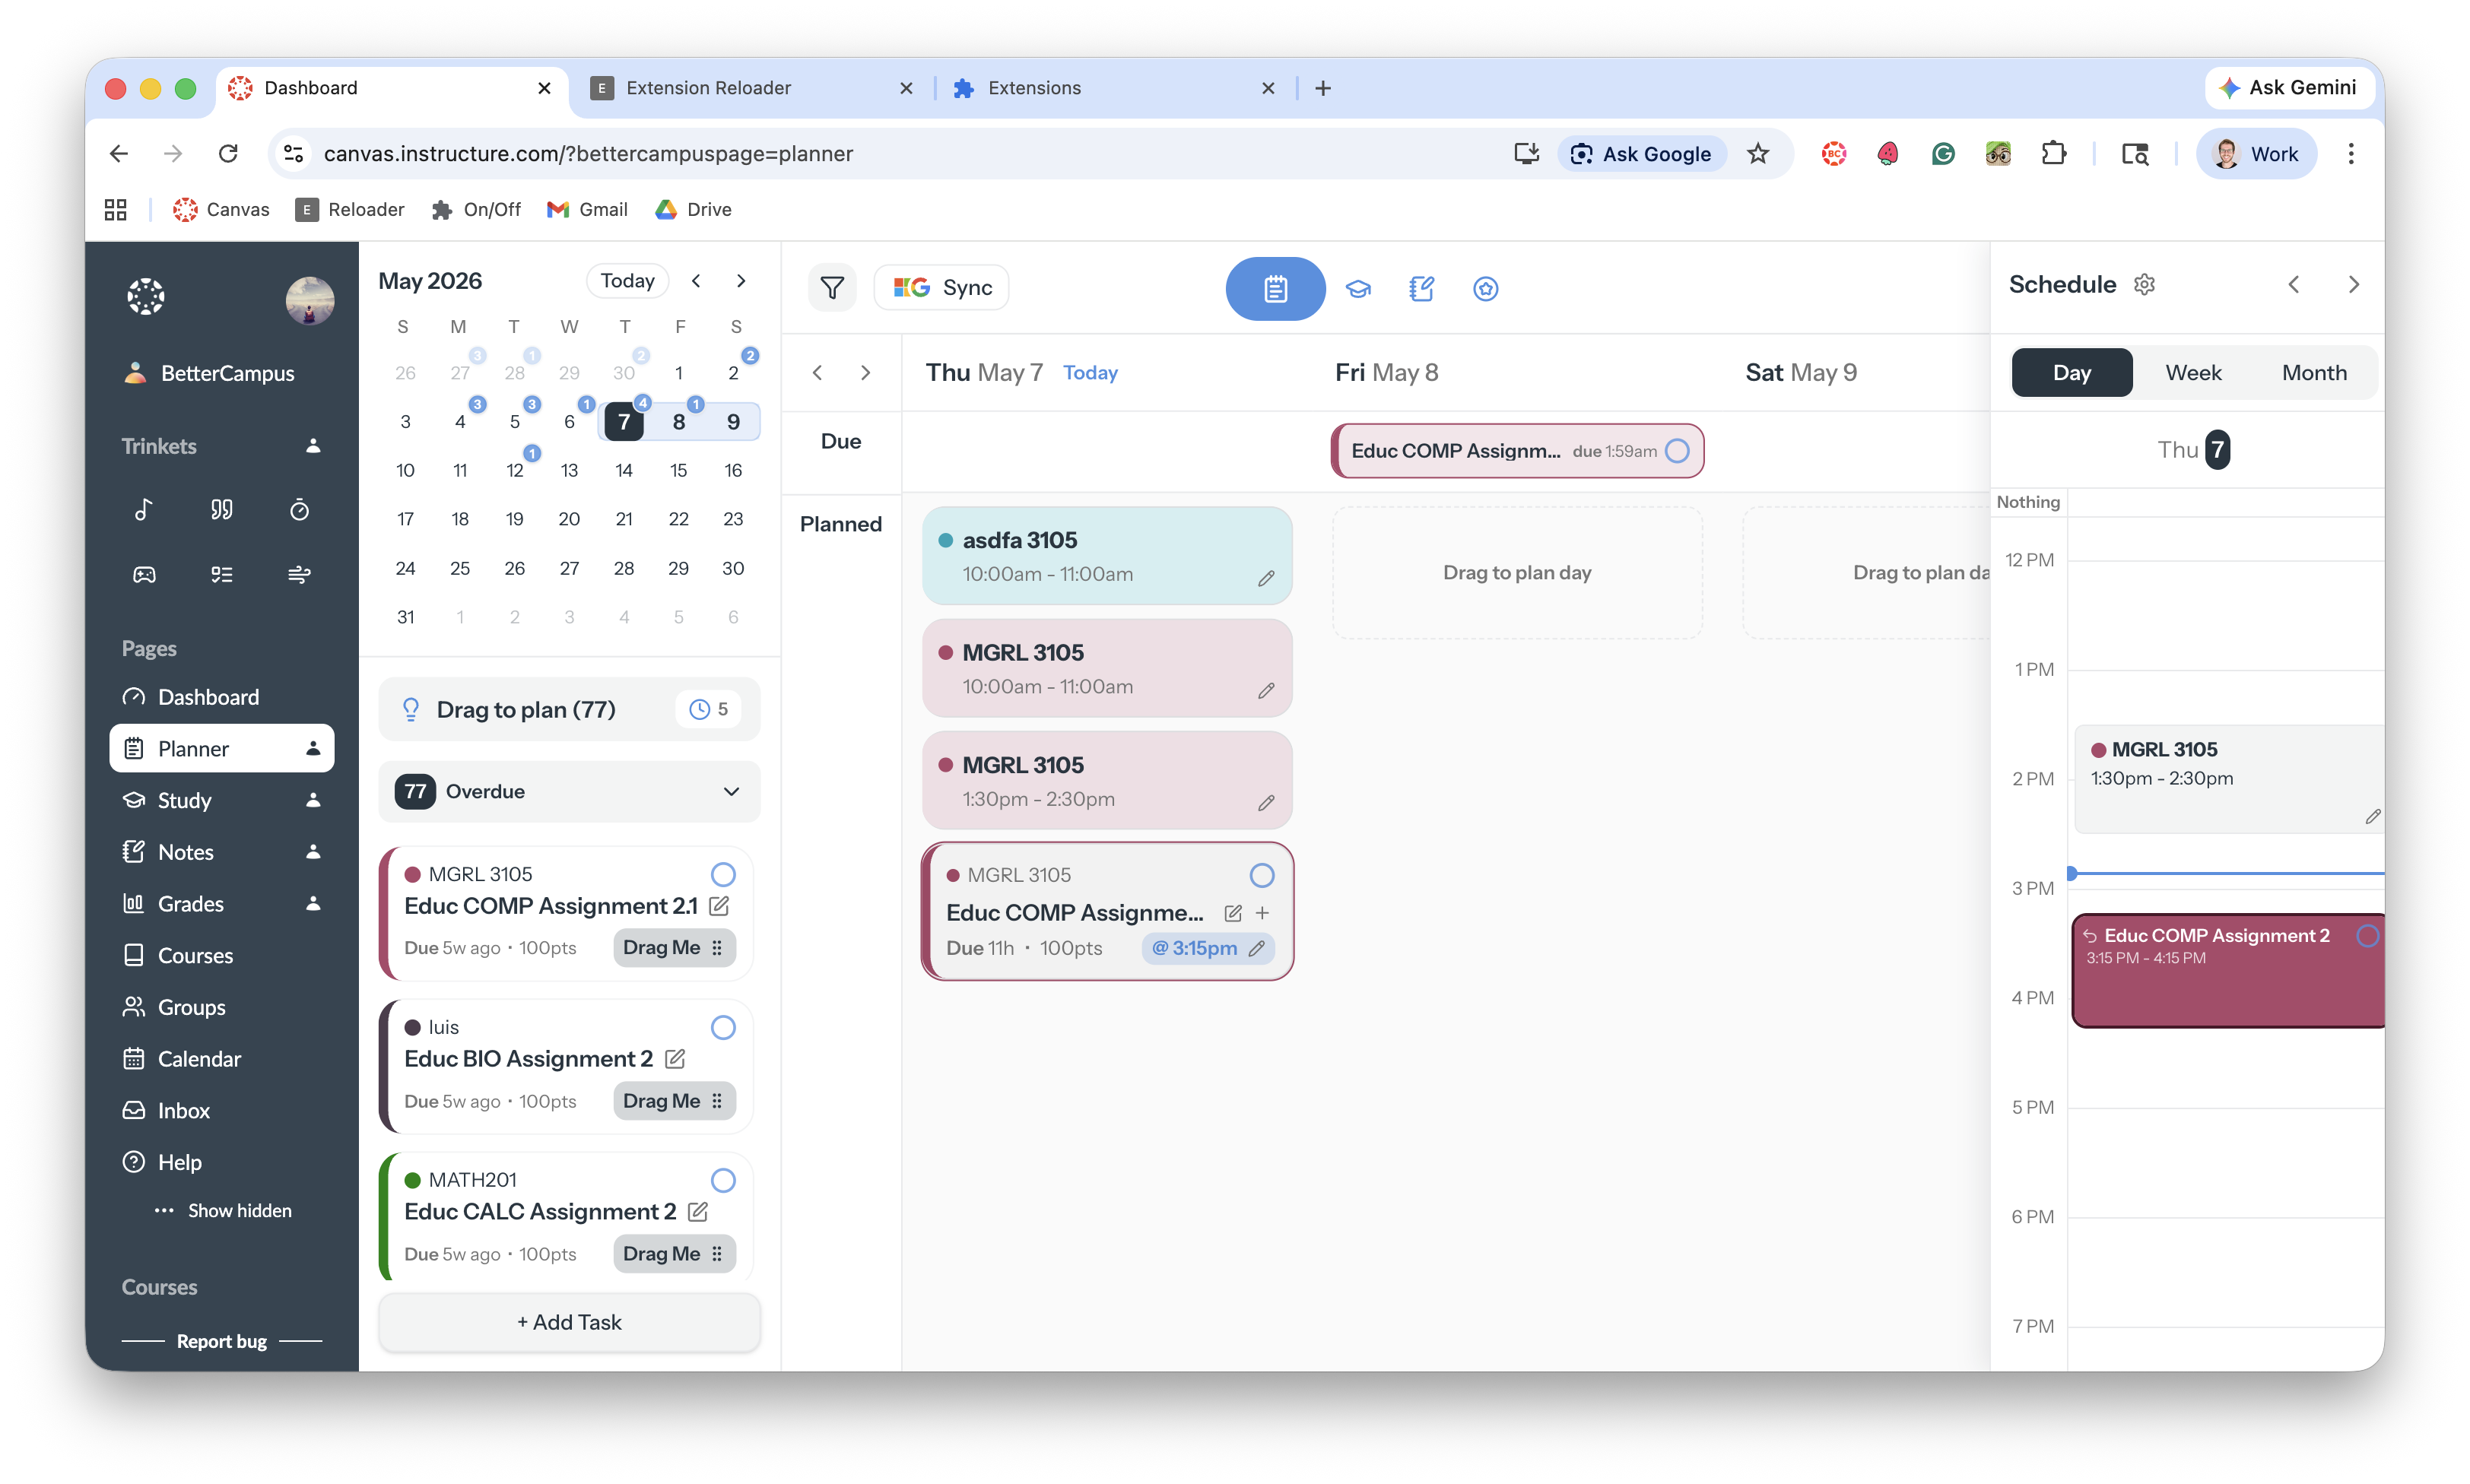Select May 12 in mini calendar
Image resolution: width=2470 pixels, height=1484 pixels.
[514, 470]
